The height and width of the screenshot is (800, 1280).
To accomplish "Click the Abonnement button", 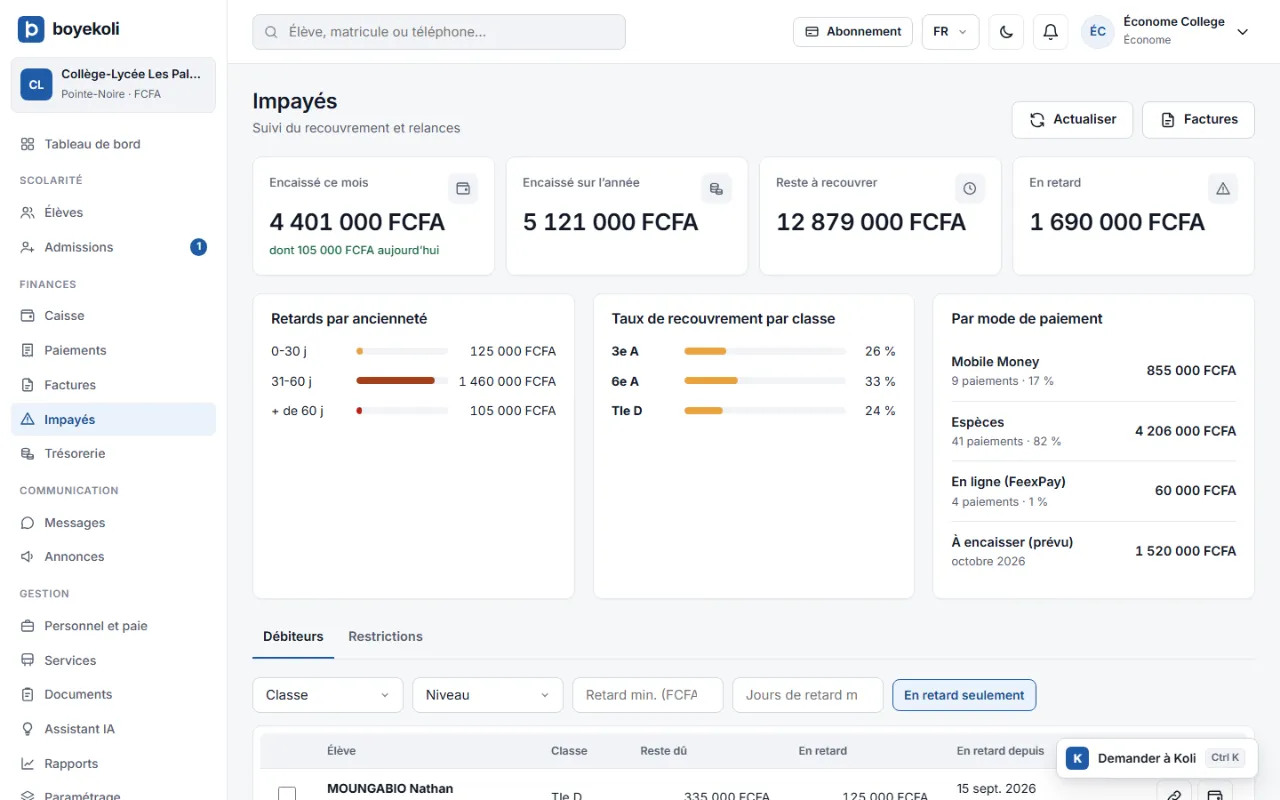I will (853, 32).
